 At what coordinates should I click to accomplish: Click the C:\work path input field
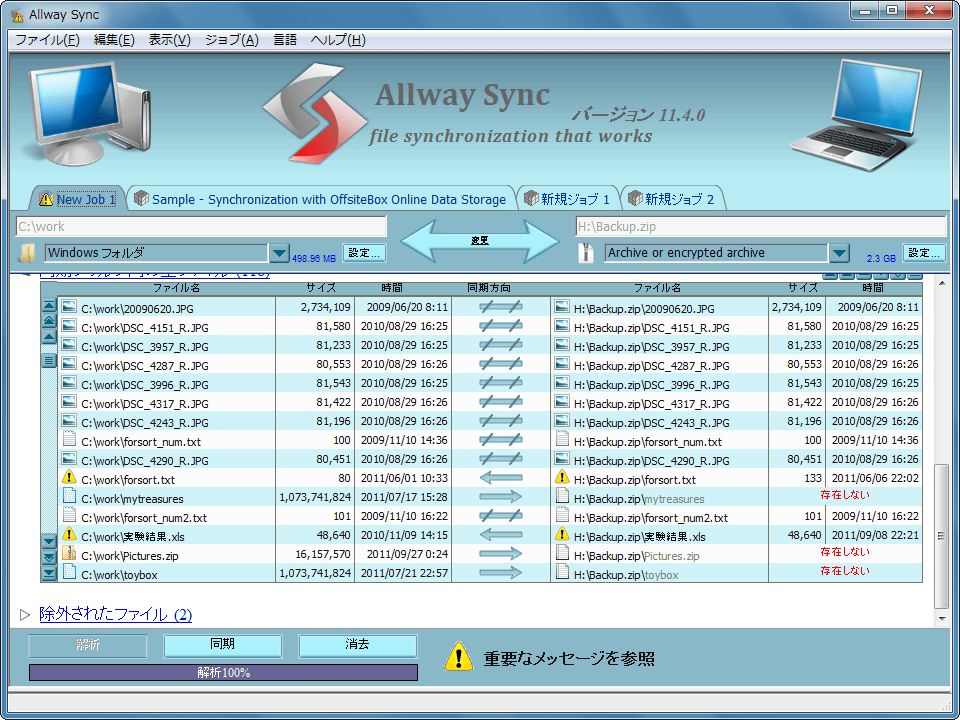(201, 227)
